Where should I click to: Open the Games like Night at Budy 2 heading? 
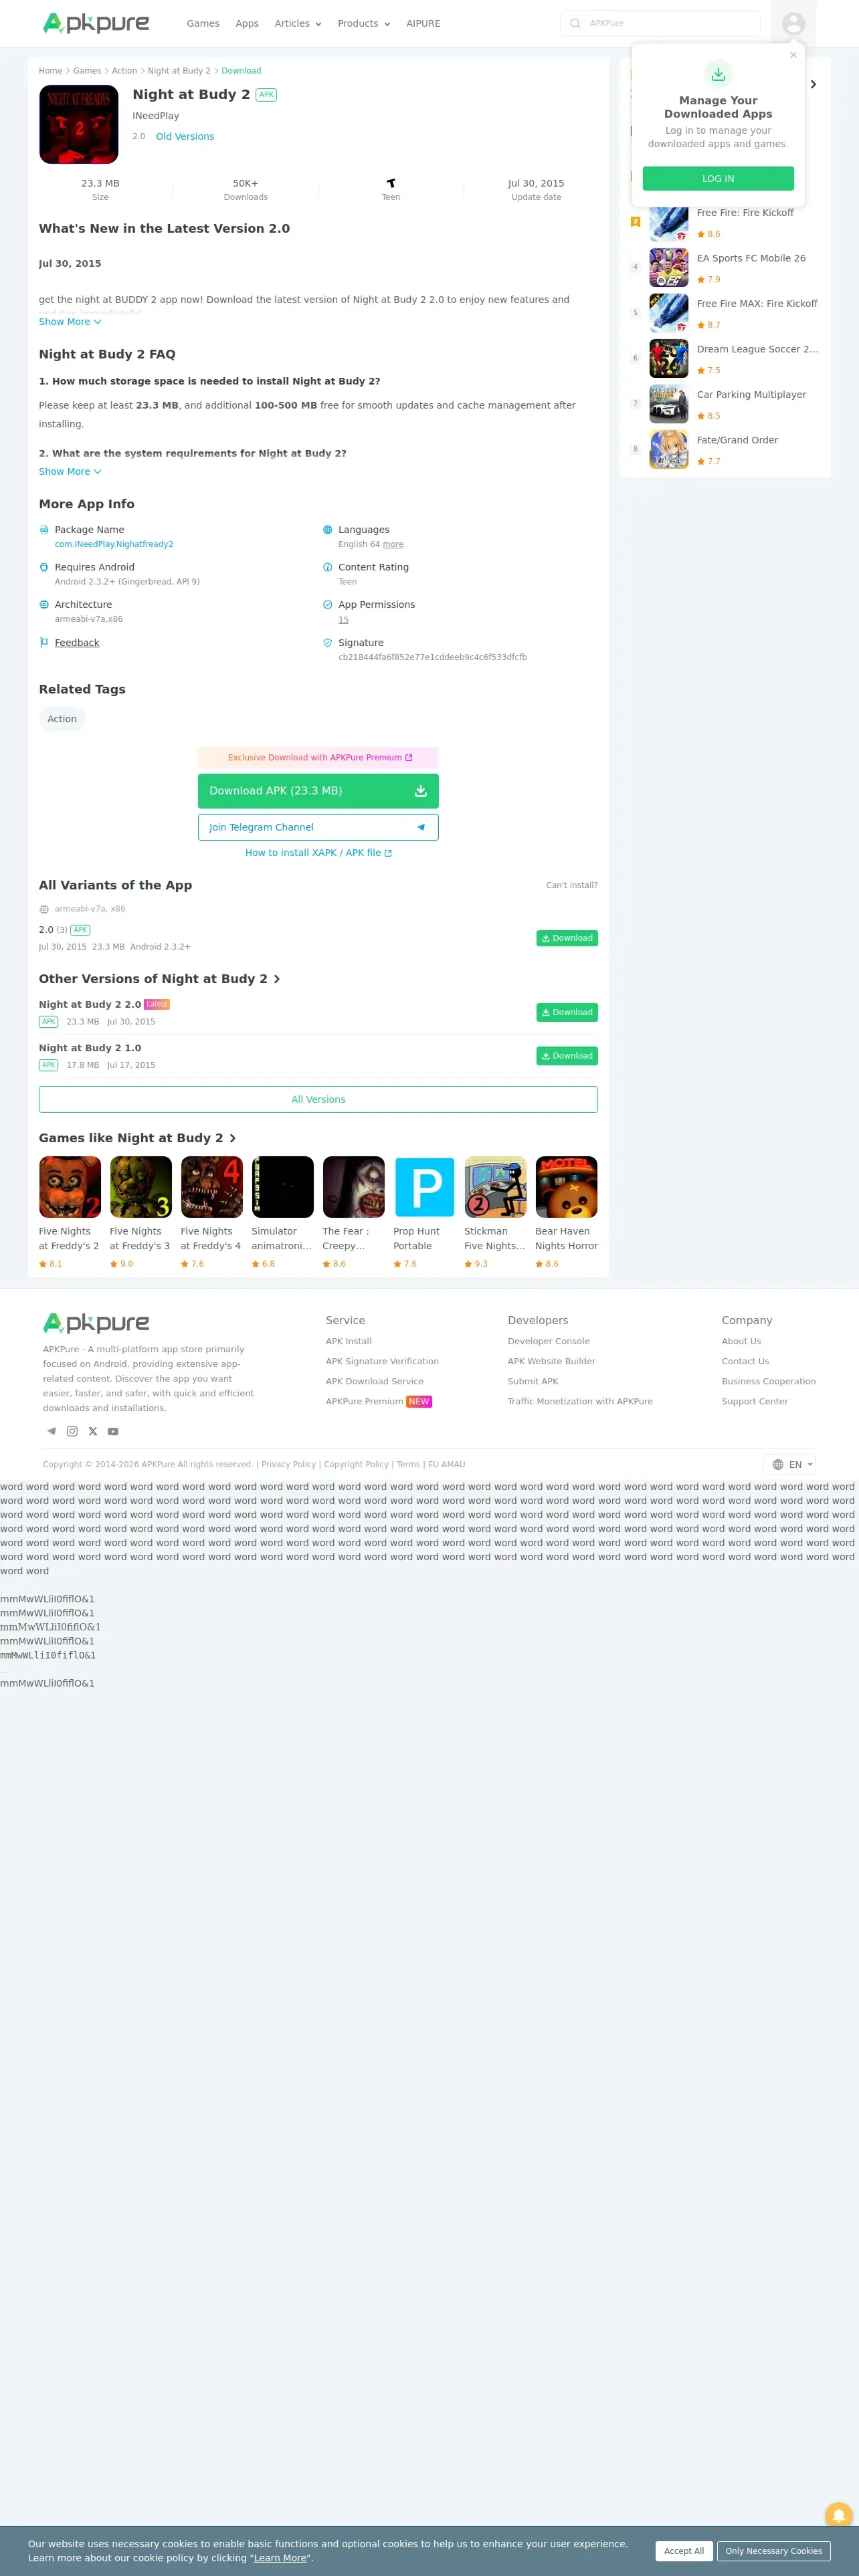pos(137,1138)
